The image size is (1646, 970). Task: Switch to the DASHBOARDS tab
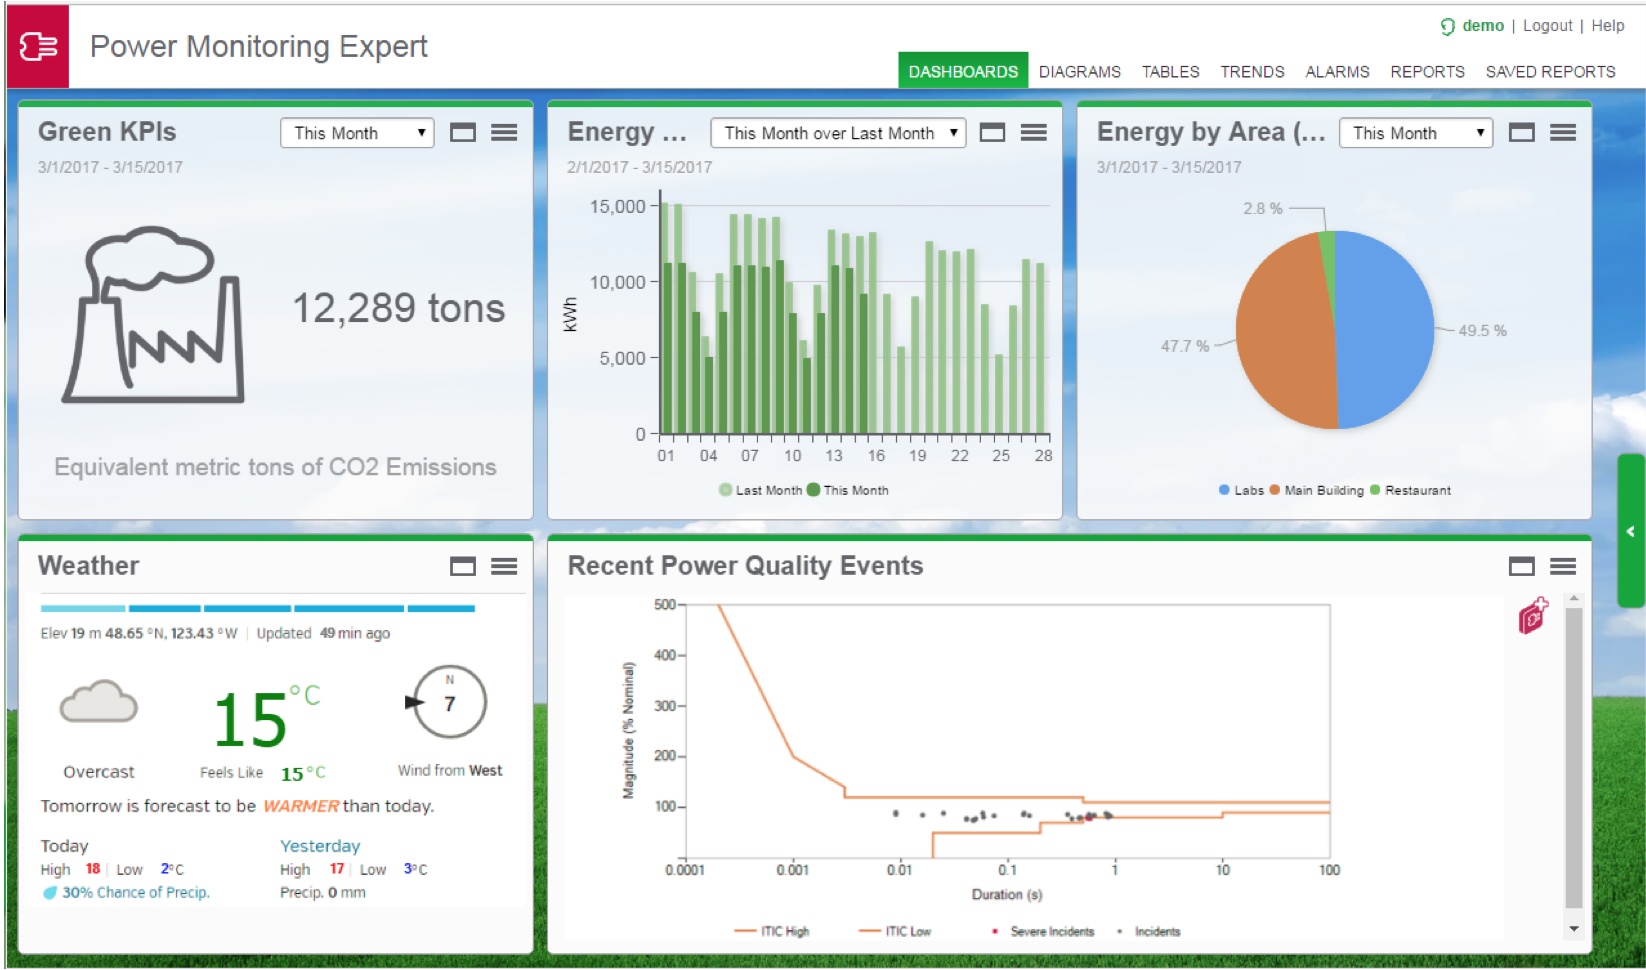tap(963, 71)
